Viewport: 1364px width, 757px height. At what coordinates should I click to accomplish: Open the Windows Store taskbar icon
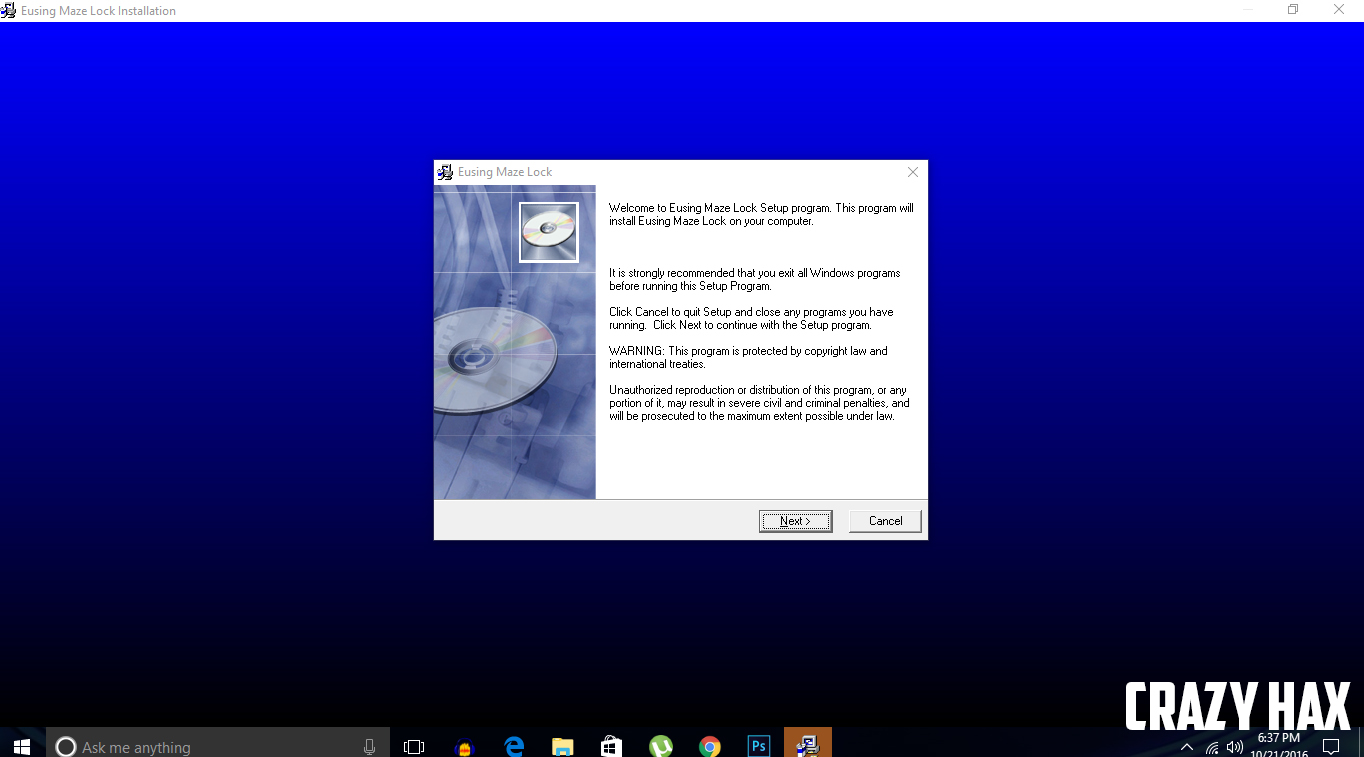(611, 746)
